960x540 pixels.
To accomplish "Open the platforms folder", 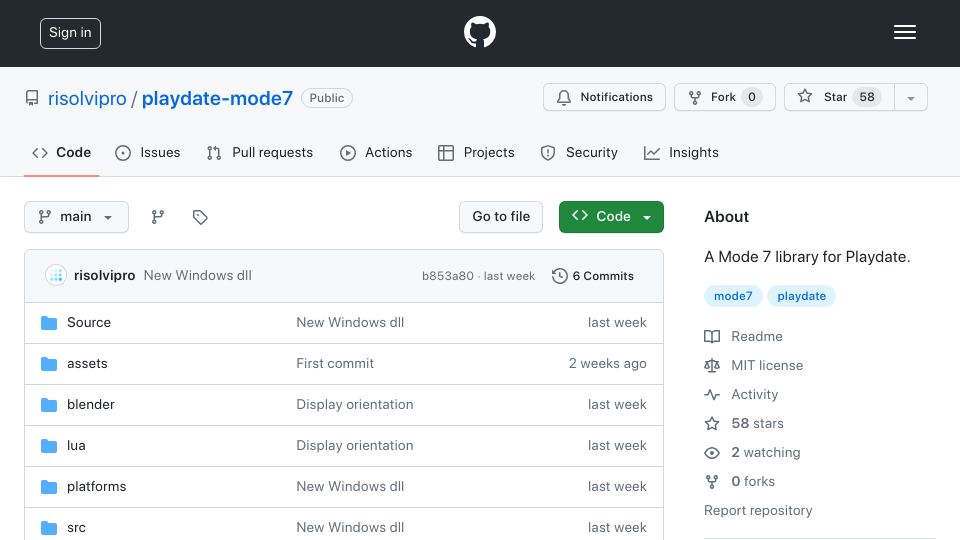I will pos(97,487).
